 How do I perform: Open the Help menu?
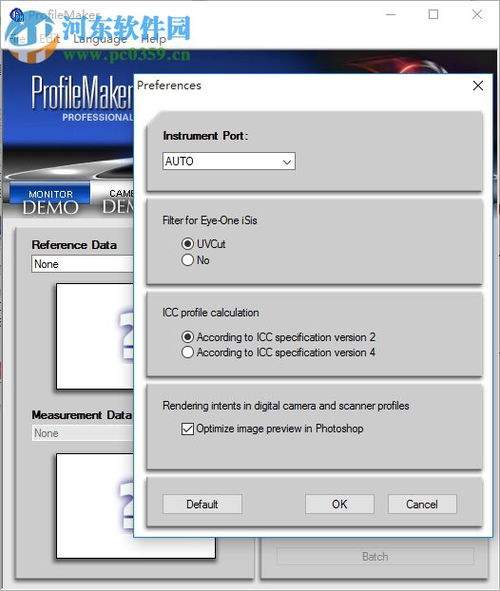click(x=153, y=39)
